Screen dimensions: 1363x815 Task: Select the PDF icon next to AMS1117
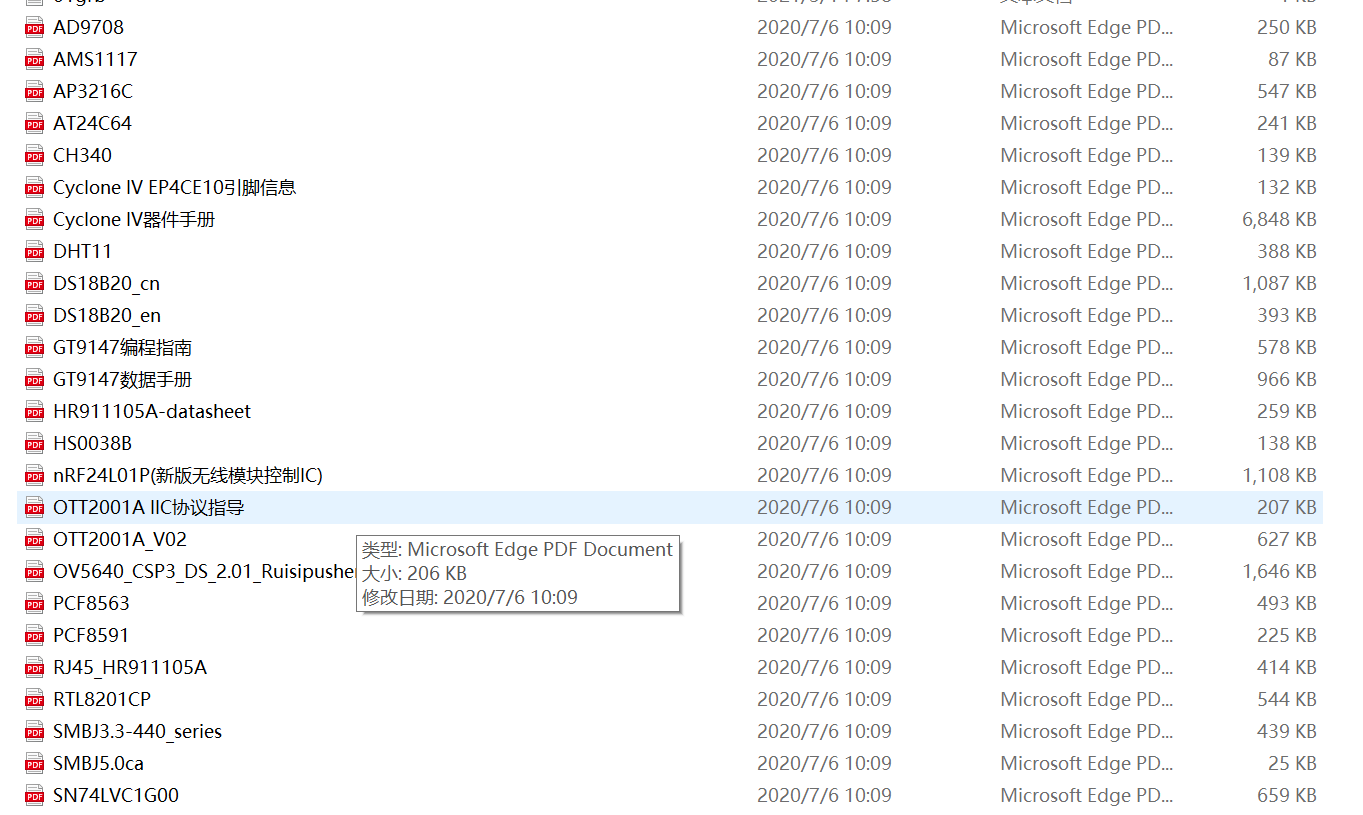35,60
